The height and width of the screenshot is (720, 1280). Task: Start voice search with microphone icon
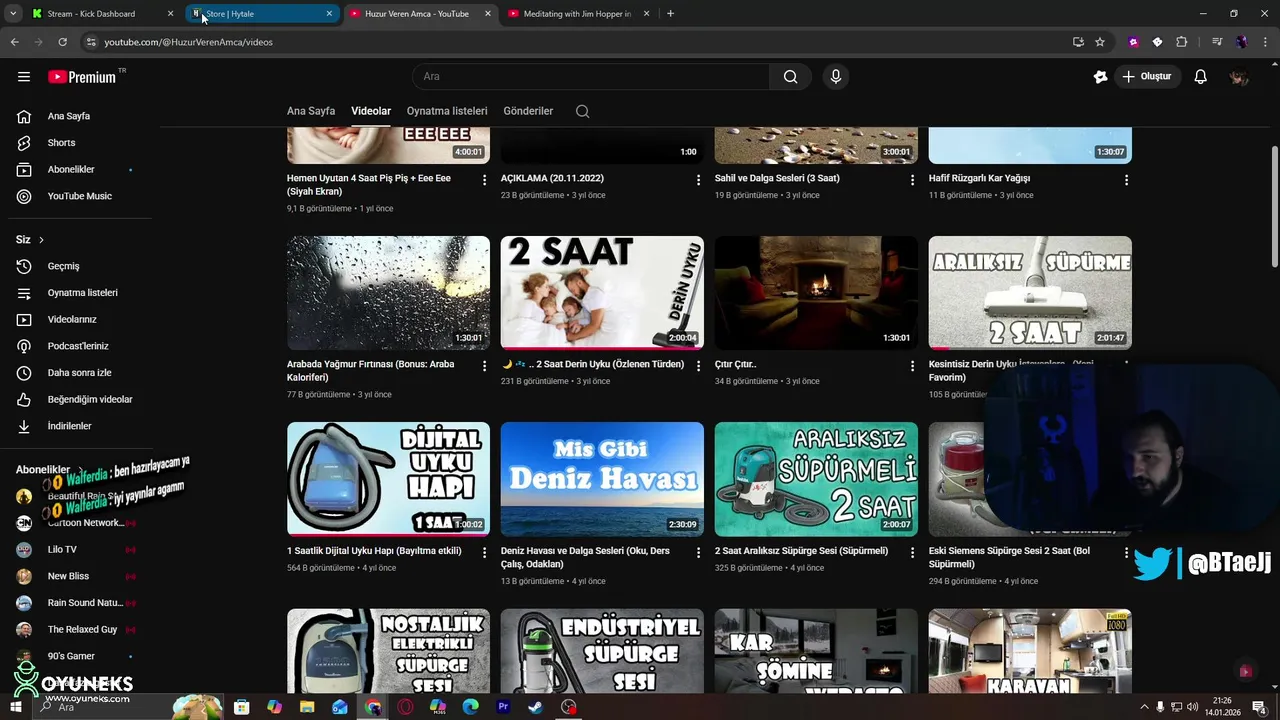tap(836, 77)
